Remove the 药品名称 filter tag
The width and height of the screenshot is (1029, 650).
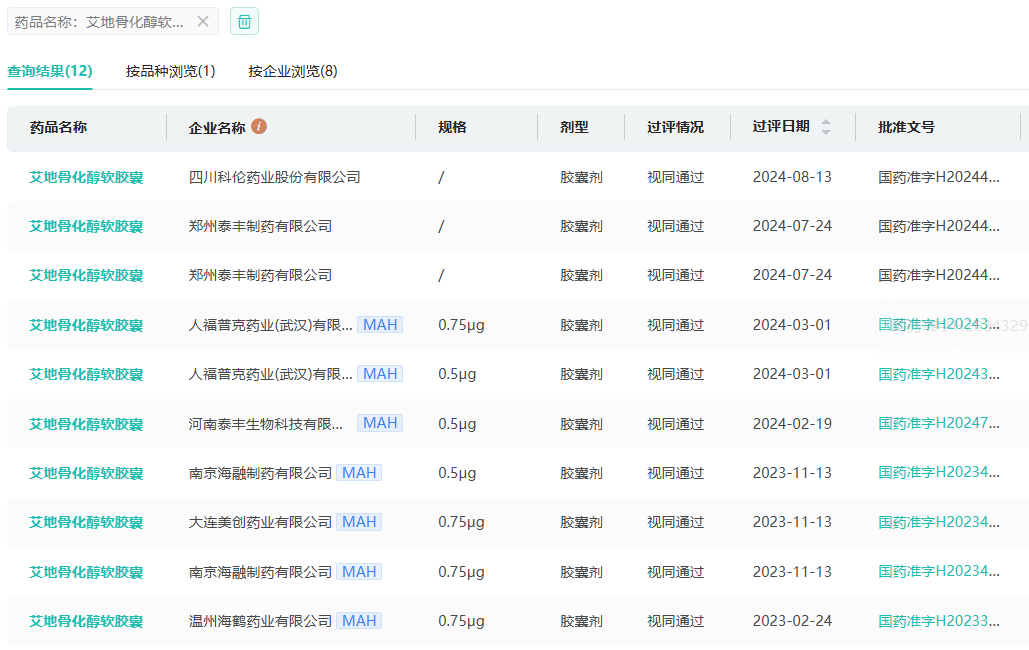(203, 21)
